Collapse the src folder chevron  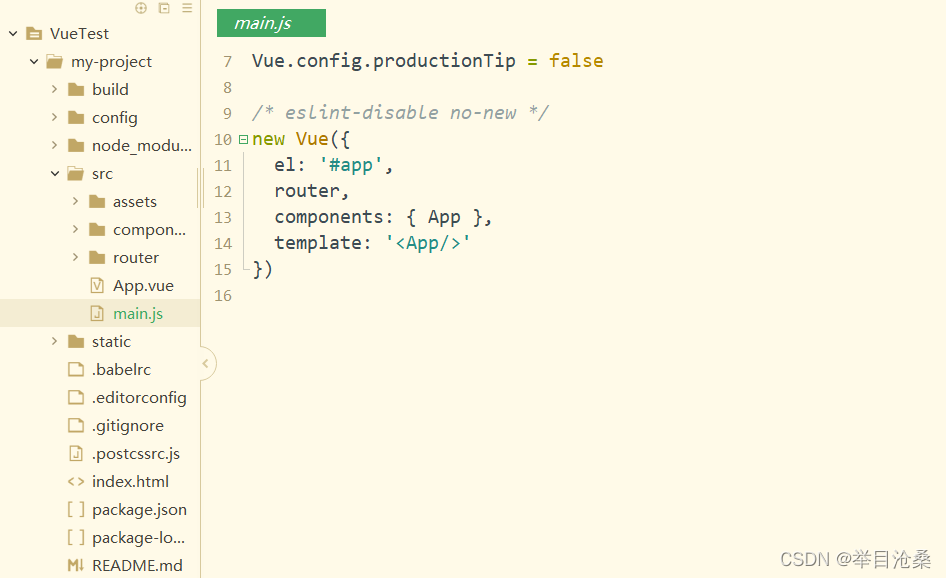55,174
